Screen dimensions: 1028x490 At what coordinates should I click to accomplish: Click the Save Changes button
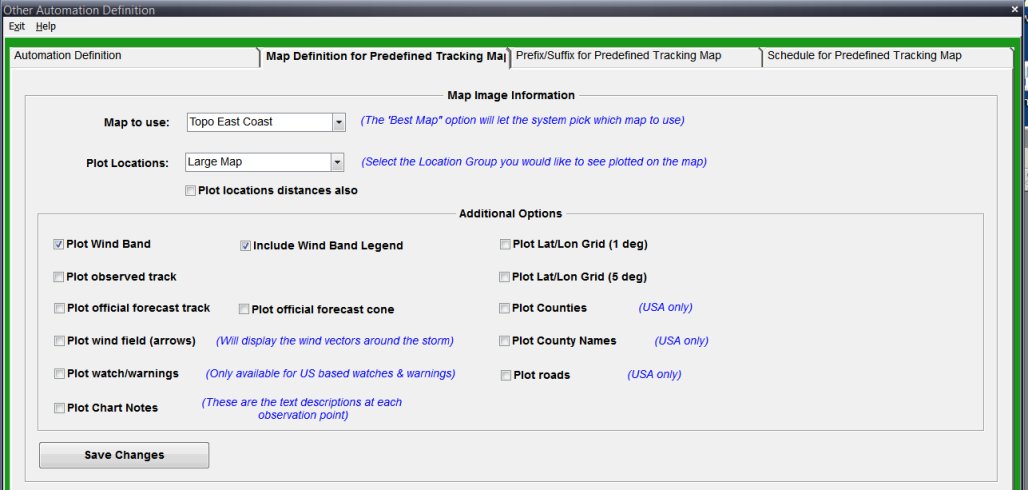[124, 455]
